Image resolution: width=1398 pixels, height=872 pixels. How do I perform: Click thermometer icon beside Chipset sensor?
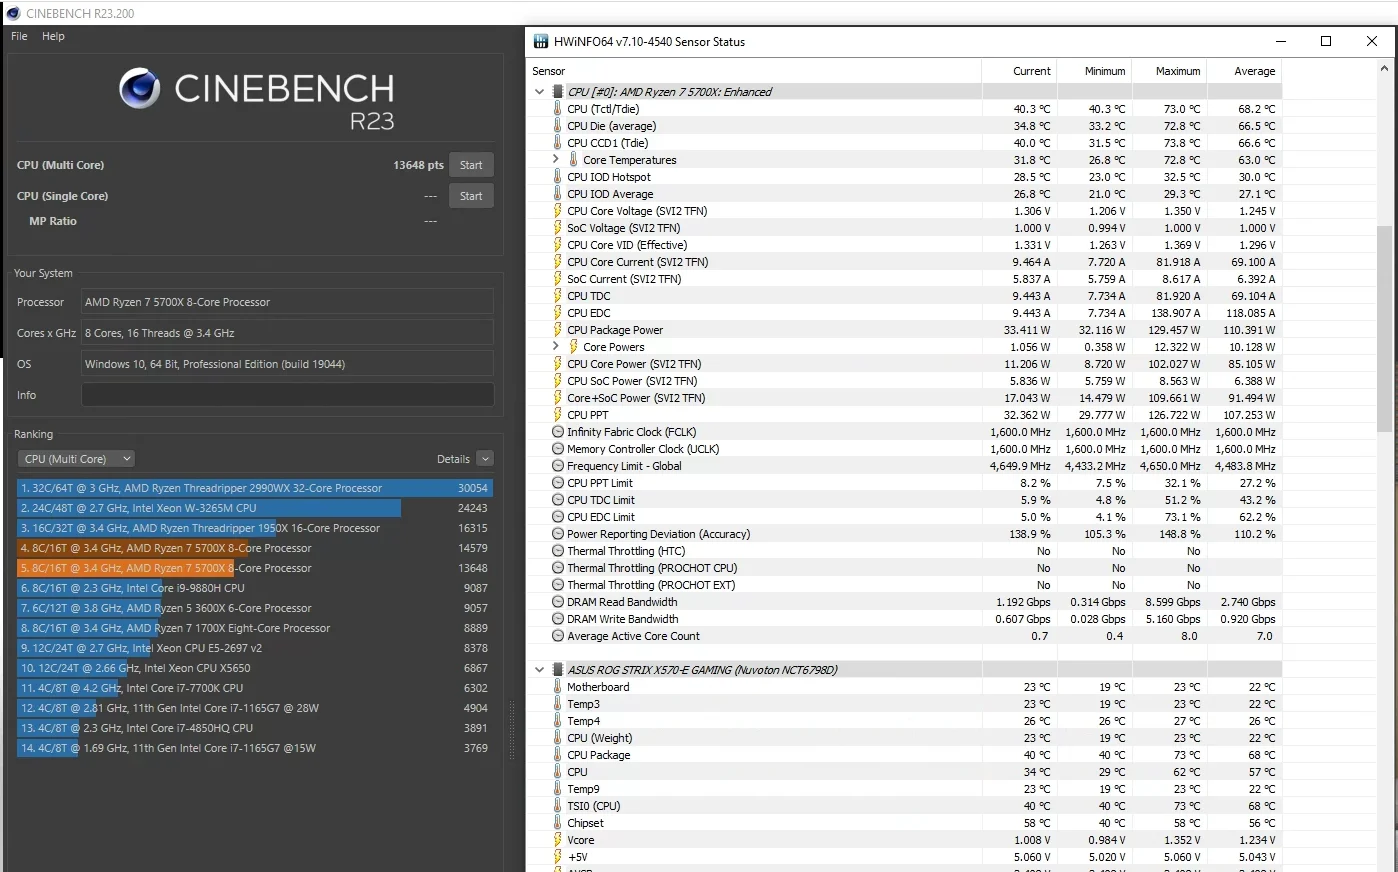(x=558, y=823)
